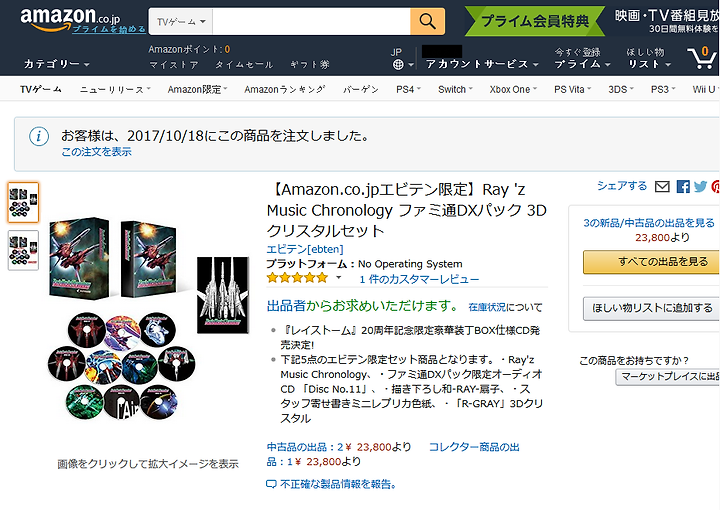This screenshot has width=720, height=510.
Task: Click ほしい物リストに追加する button
Action: (652, 308)
